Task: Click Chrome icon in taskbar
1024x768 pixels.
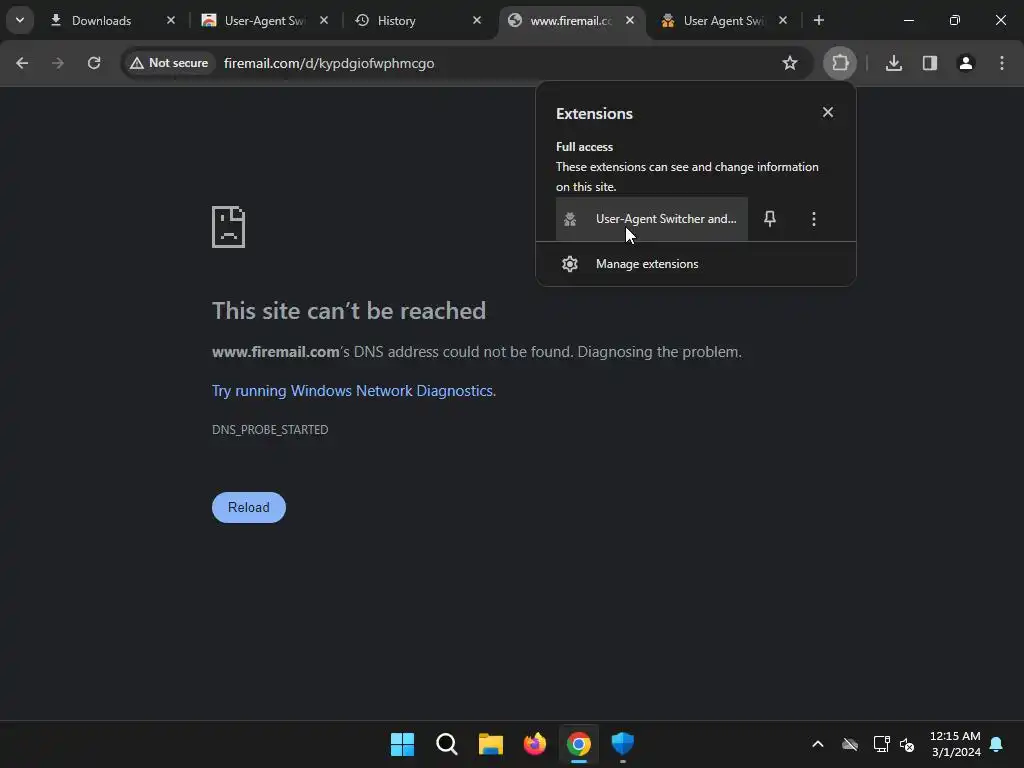Action: click(x=579, y=744)
